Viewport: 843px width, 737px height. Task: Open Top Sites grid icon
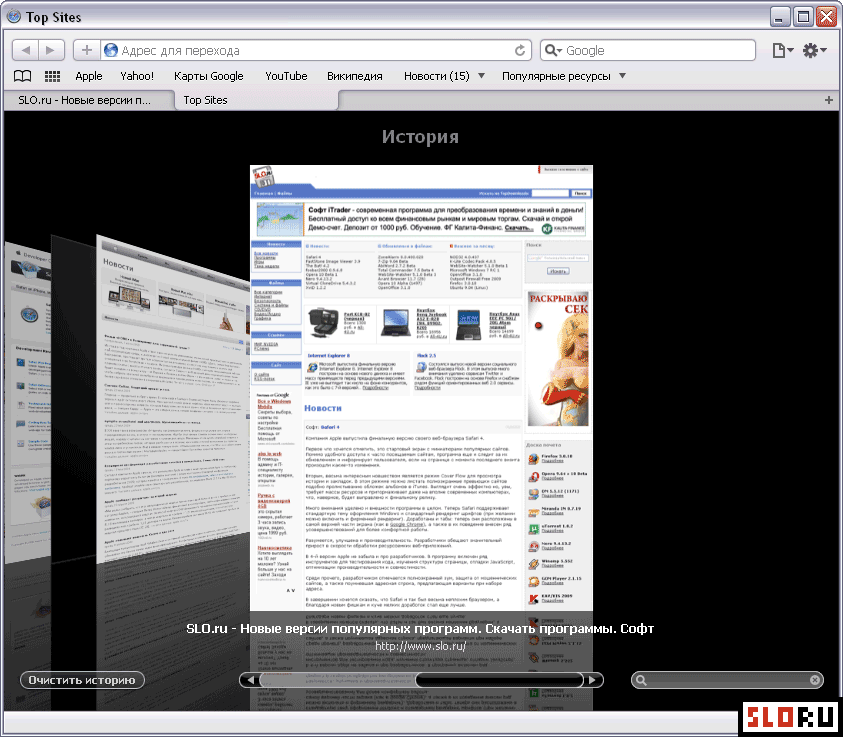pos(52,76)
